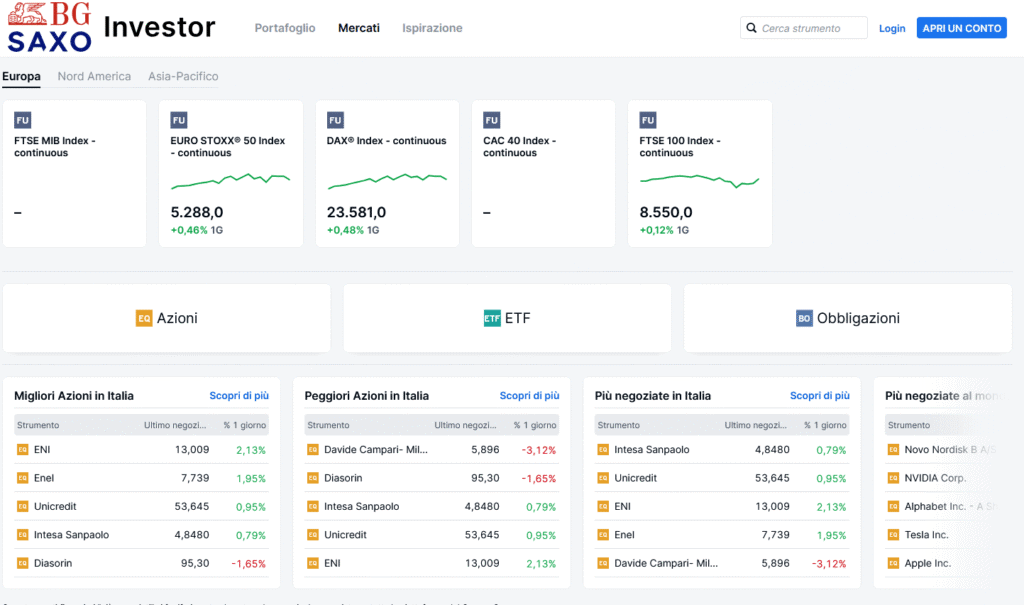Click the Tesla Inc. row name
Viewport: 1024px width, 605px height.
pyautogui.click(x=927, y=534)
